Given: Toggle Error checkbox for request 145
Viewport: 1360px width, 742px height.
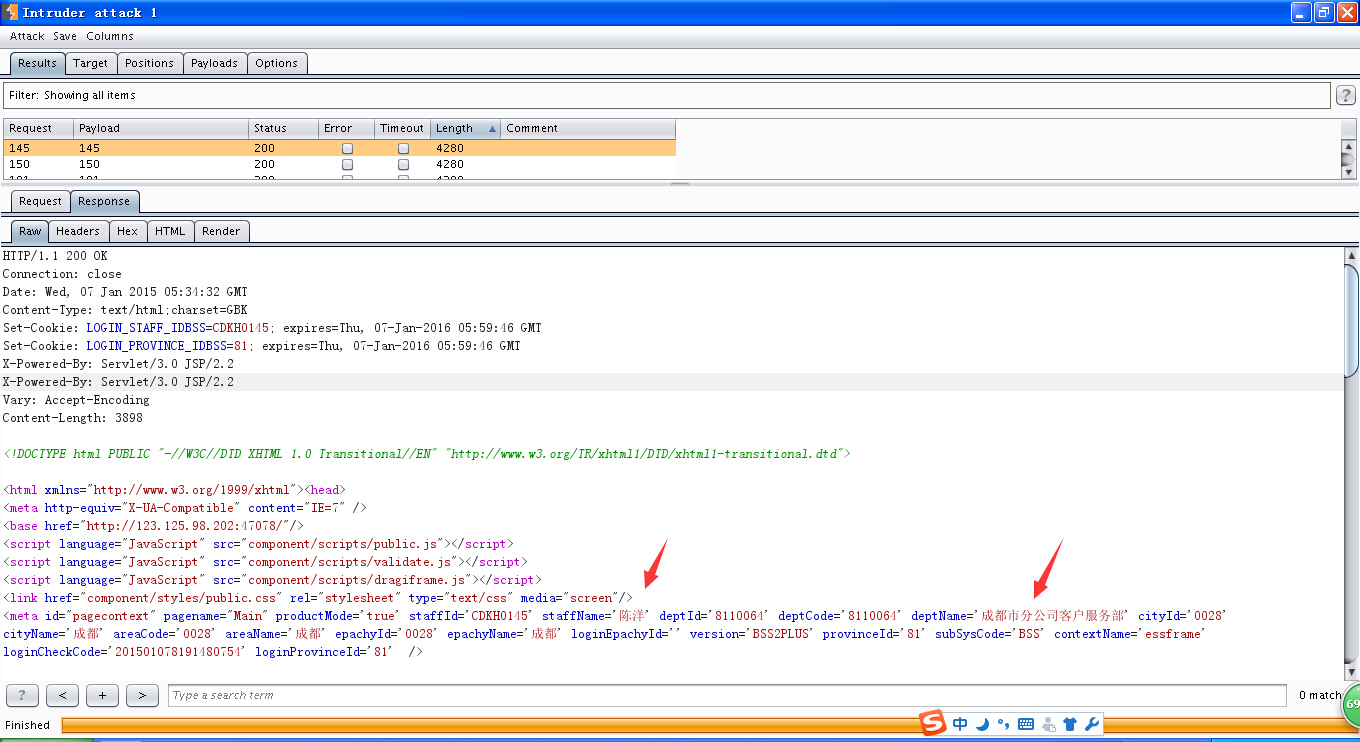Looking at the screenshot, I should (347, 148).
